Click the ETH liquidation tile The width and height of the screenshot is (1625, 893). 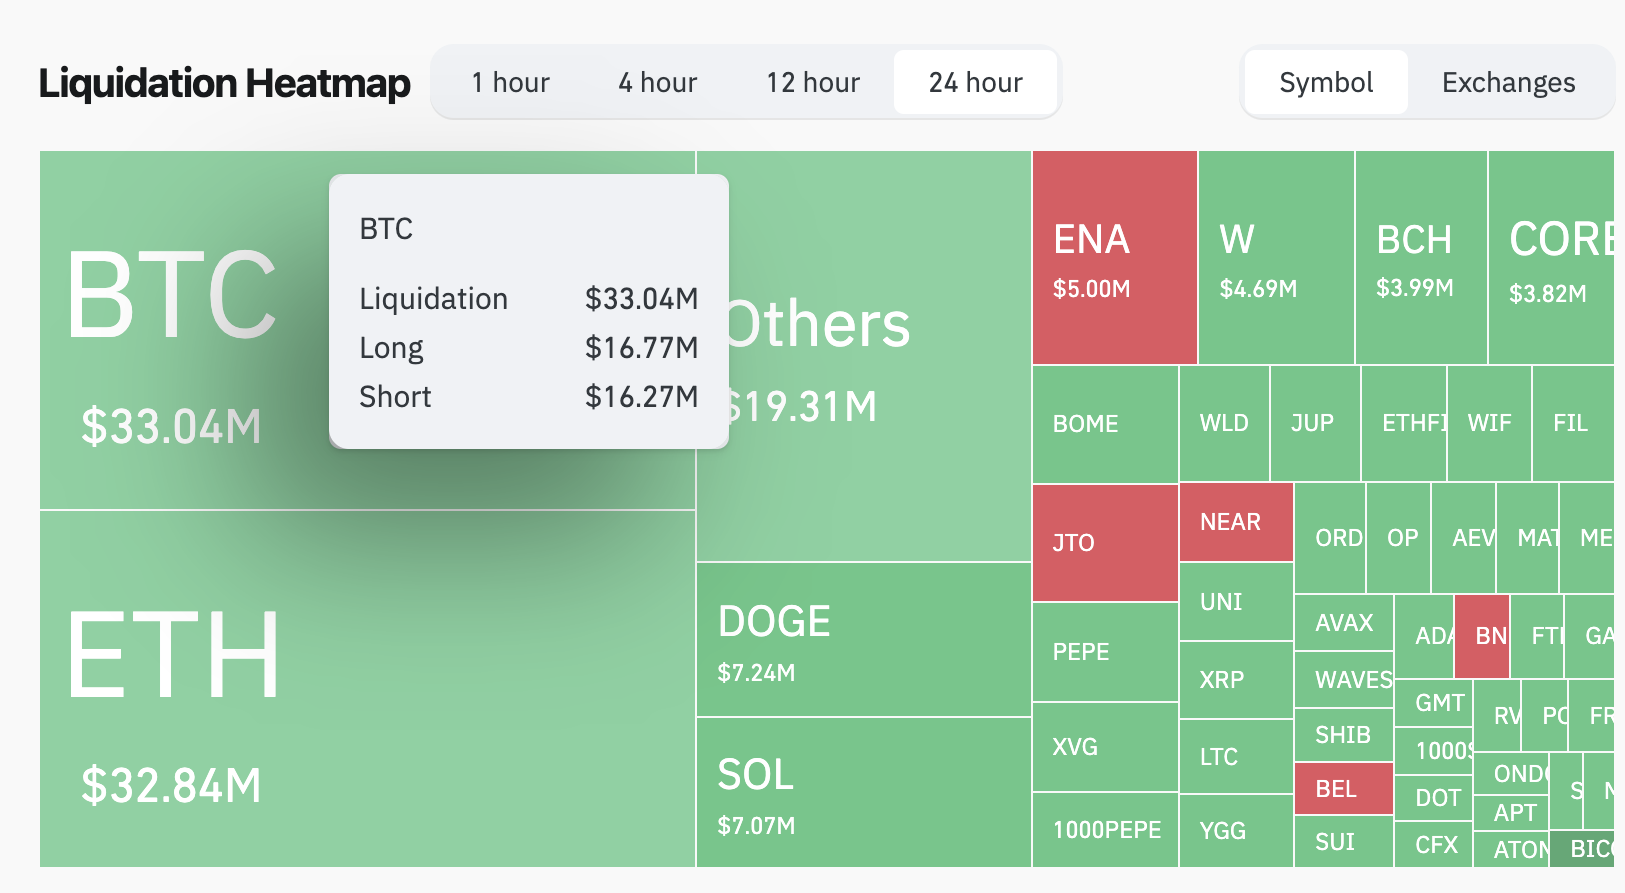367,690
